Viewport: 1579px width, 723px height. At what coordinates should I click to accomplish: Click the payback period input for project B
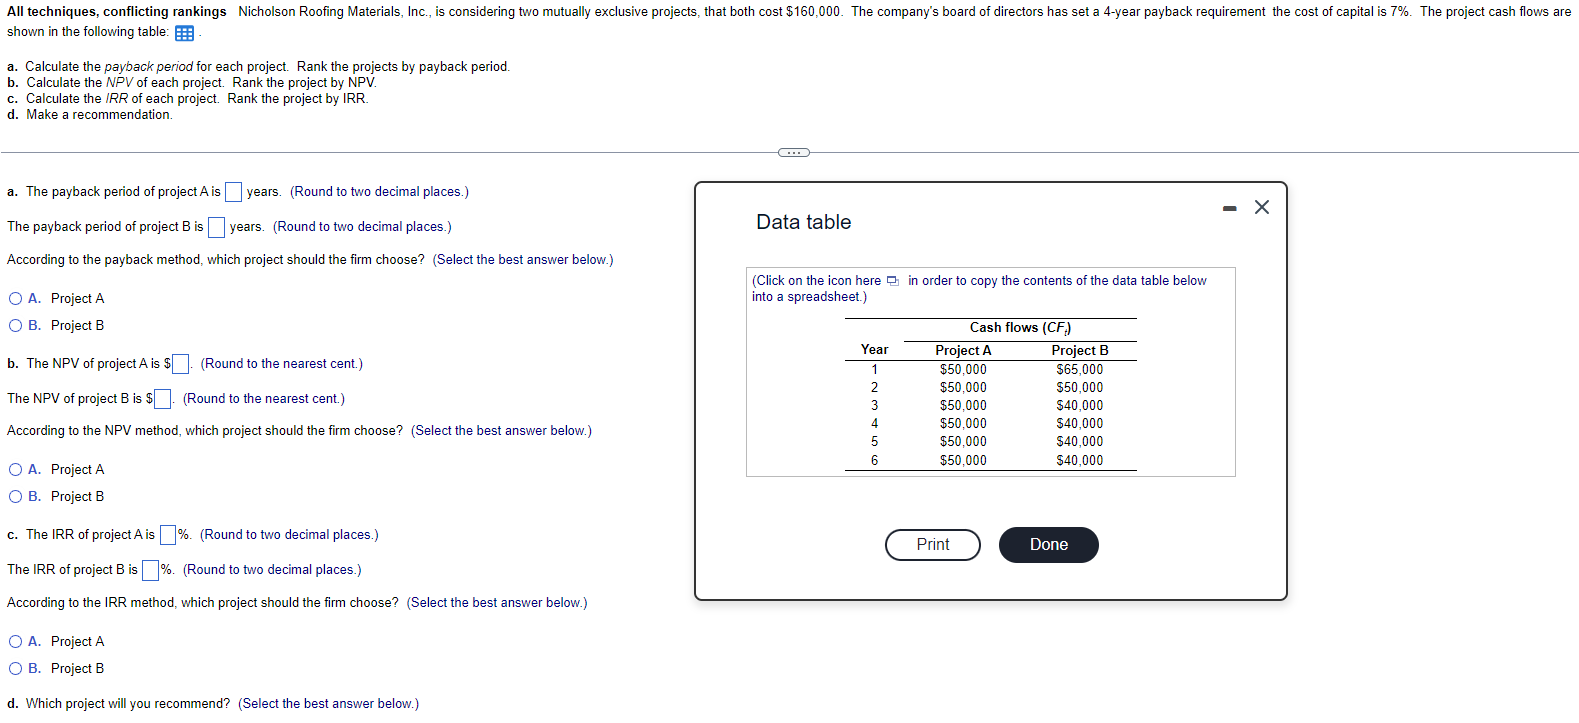[216, 227]
